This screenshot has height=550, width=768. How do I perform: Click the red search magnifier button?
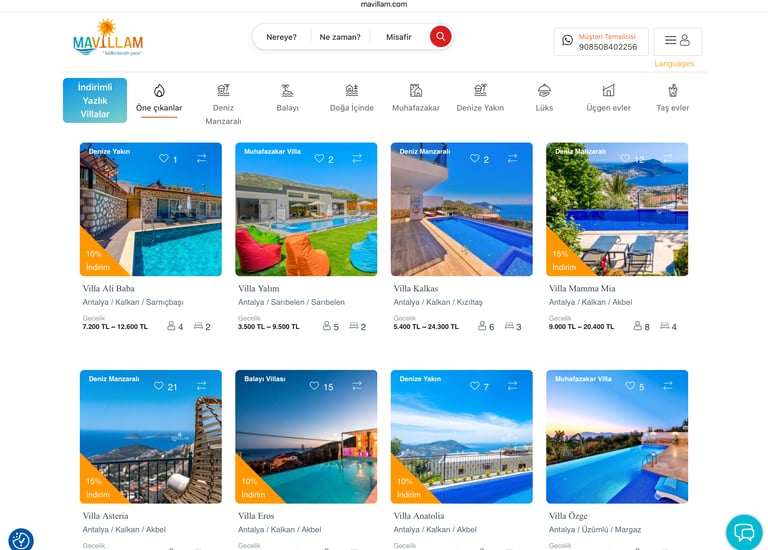pyautogui.click(x=440, y=37)
